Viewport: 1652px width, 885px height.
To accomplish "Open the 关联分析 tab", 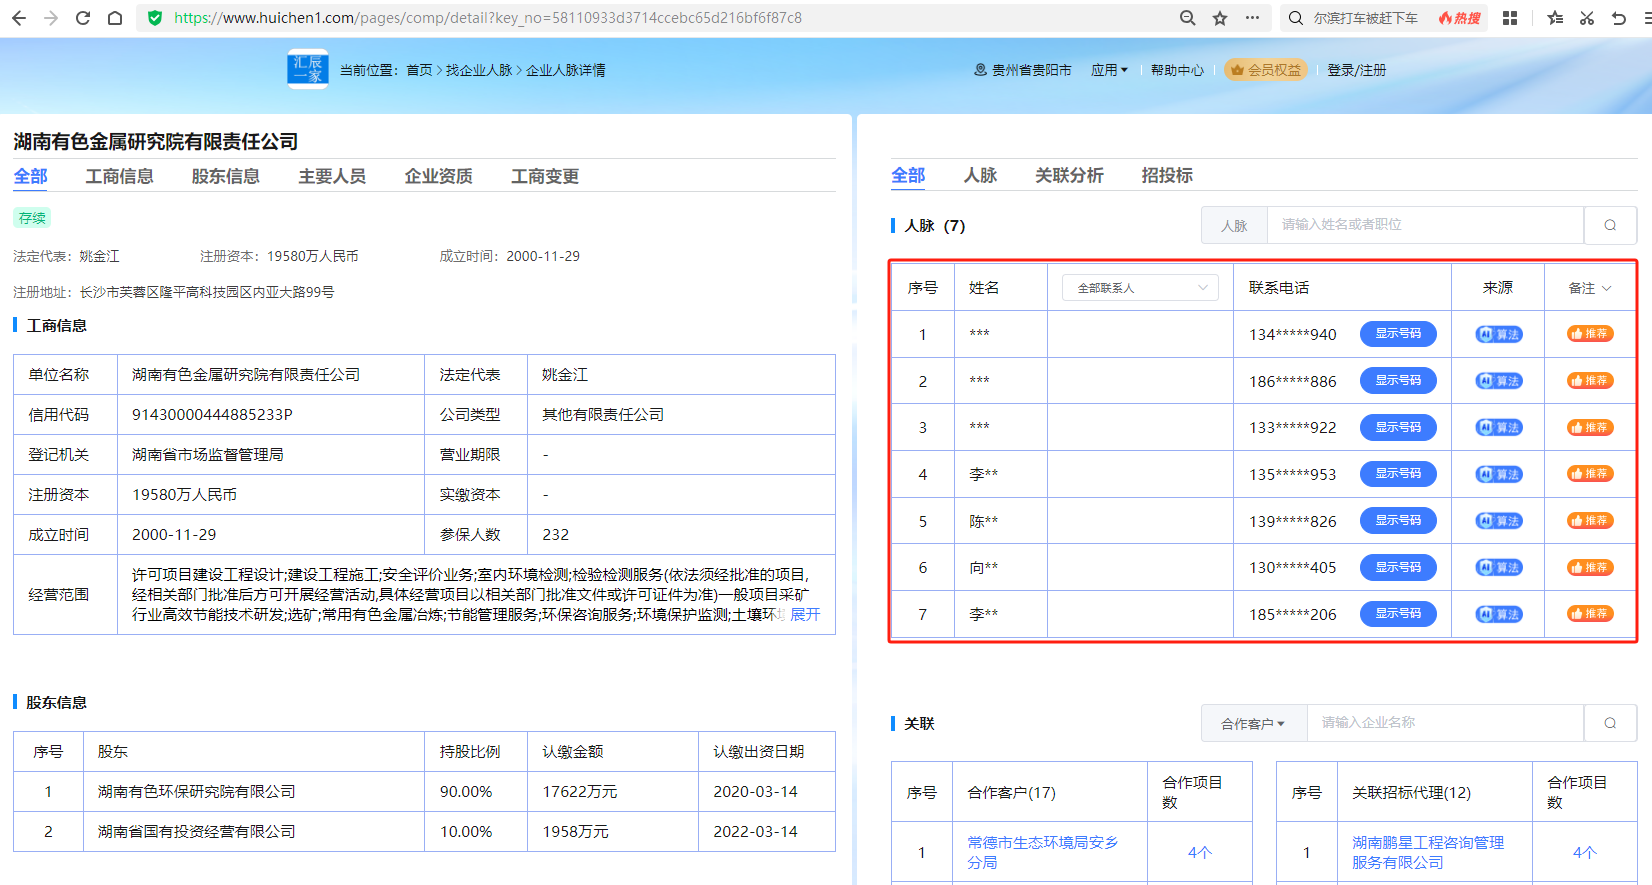I will pos(1069,175).
